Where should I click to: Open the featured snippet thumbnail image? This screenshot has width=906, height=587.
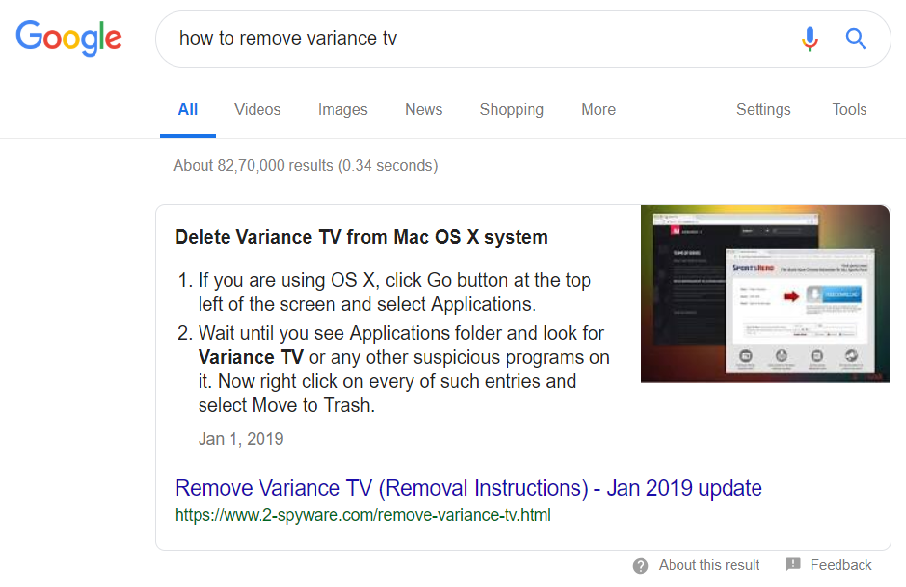pos(765,294)
